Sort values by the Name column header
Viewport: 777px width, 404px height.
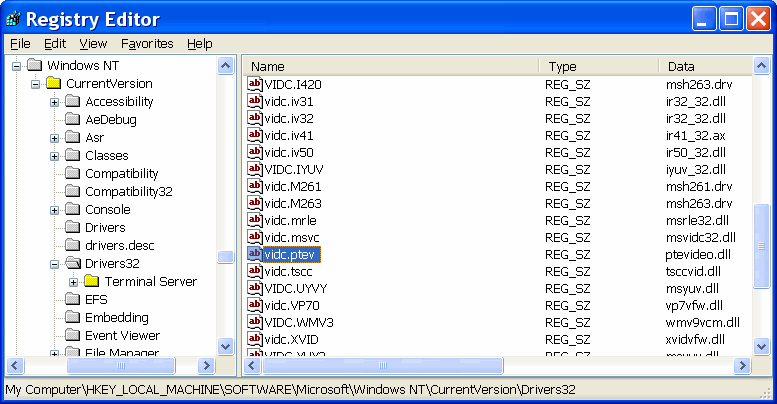(390, 66)
